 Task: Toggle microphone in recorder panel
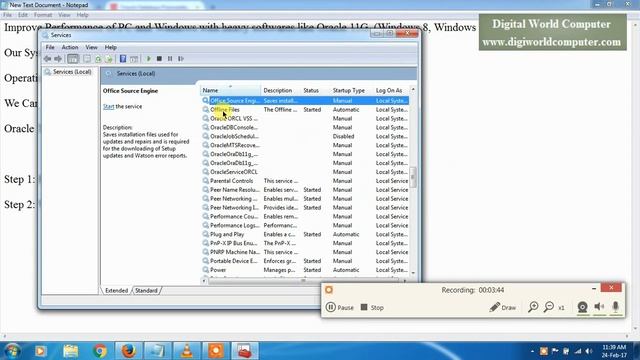(x=616, y=307)
